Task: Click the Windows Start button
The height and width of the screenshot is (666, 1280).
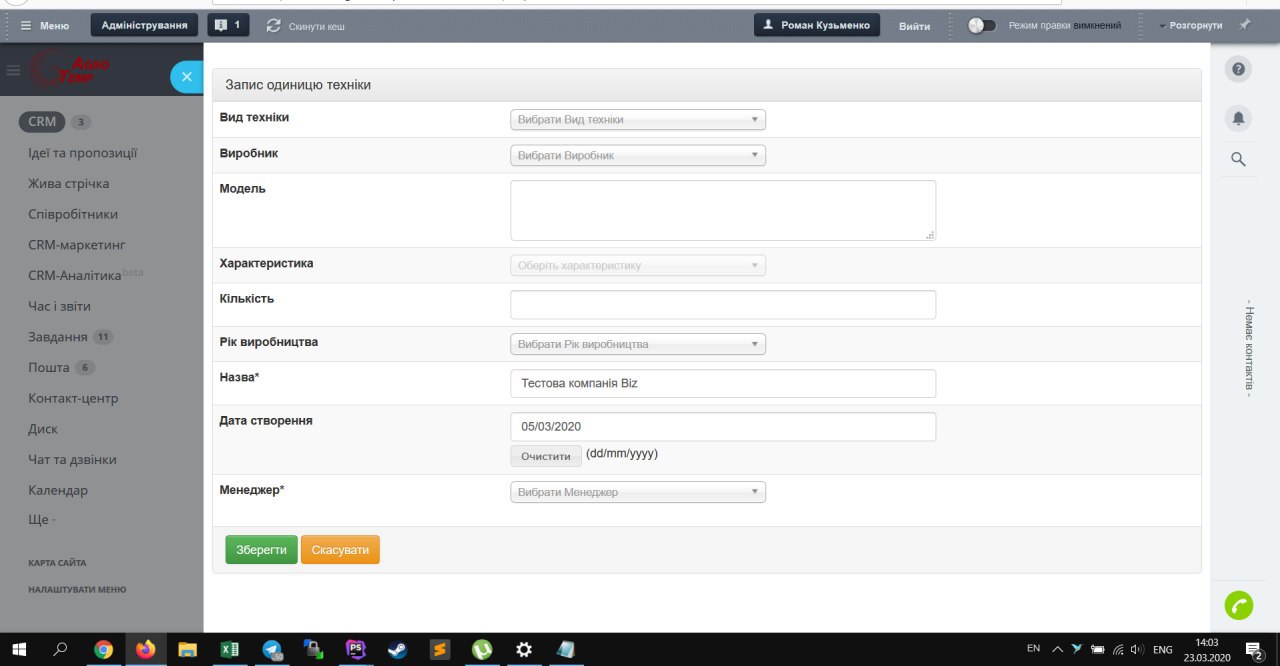Action: 18,650
